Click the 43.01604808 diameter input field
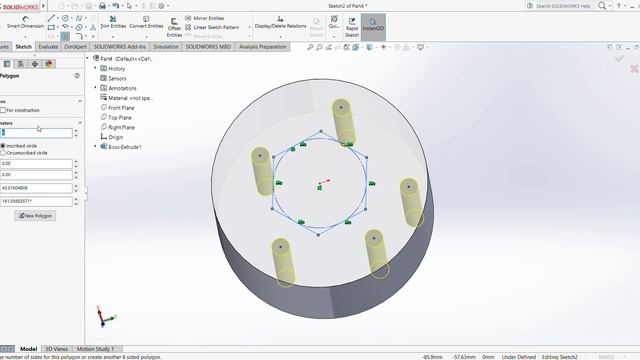640x360 pixels. click(36, 188)
